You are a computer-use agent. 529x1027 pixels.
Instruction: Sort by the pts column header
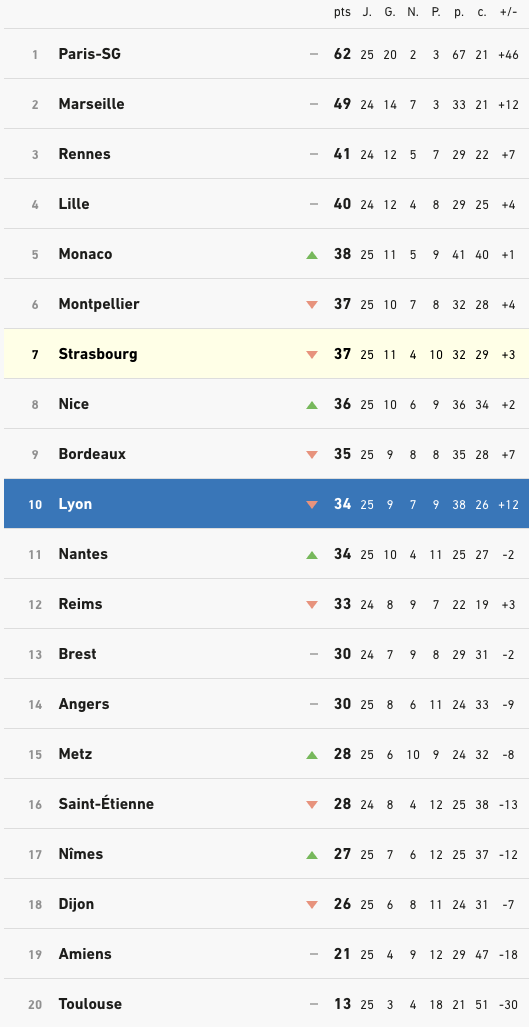pos(342,12)
